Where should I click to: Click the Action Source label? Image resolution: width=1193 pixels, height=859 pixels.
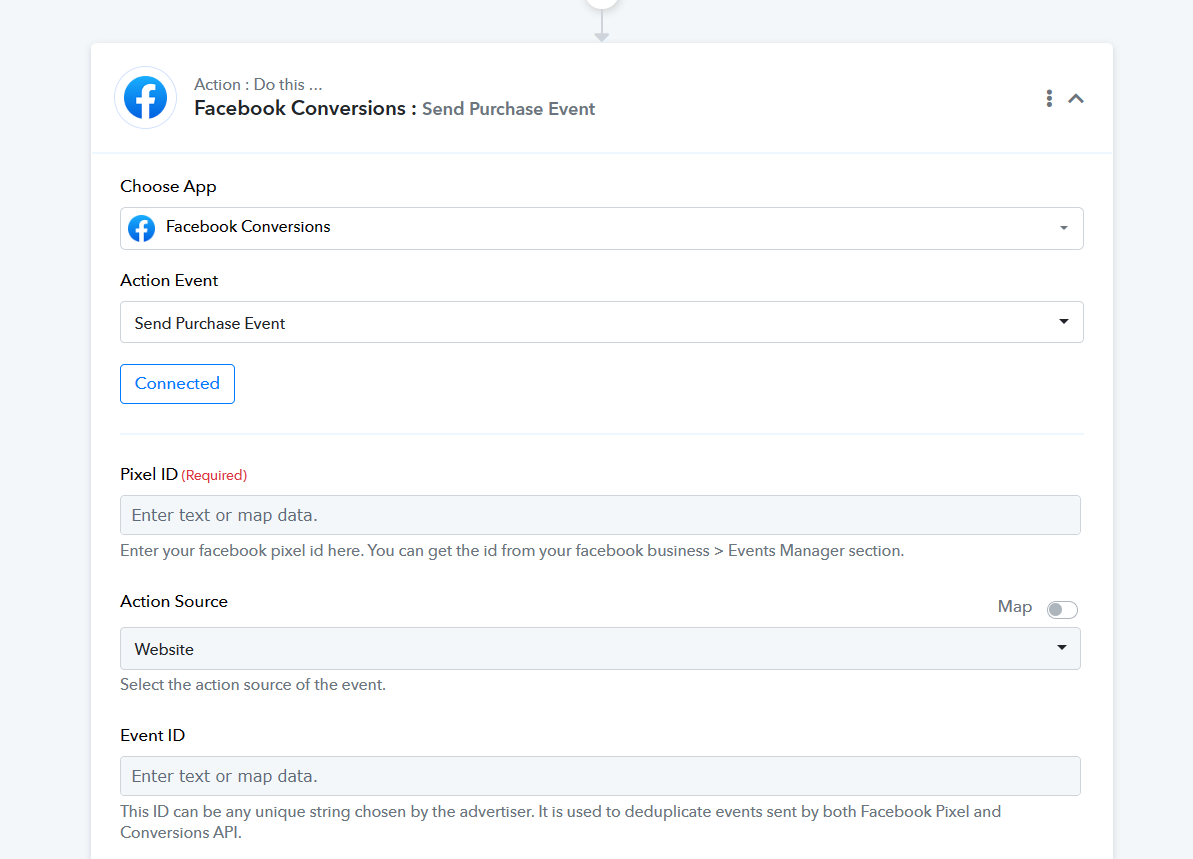(x=174, y=602)
